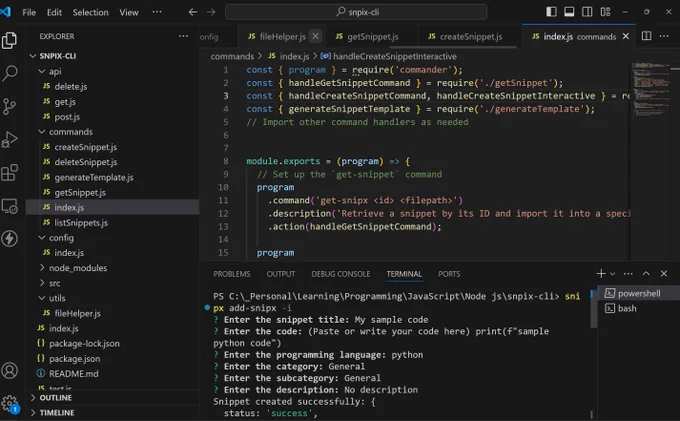680x421 pixels.
Task: Toggle the primary side bar layout button
Action: (x=551, y=12)
